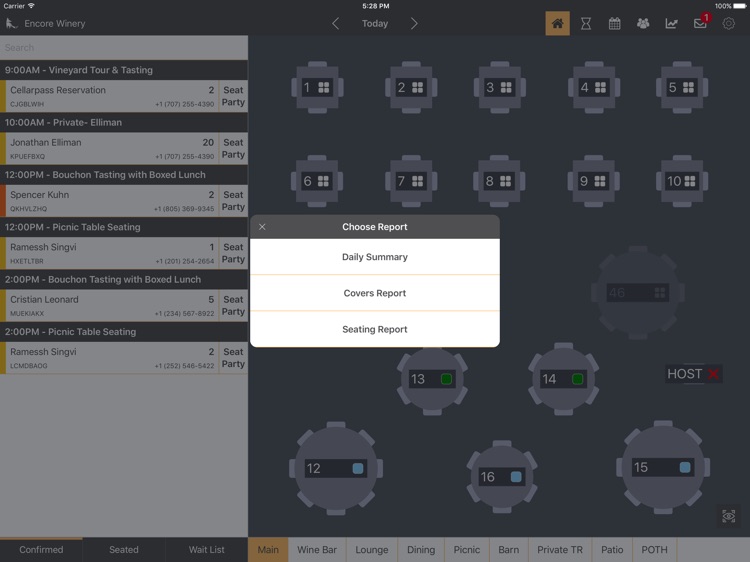The height and width of the screenshot is (562, 750).
Task: Select dimmed table 46
Action: pos(638,293)
